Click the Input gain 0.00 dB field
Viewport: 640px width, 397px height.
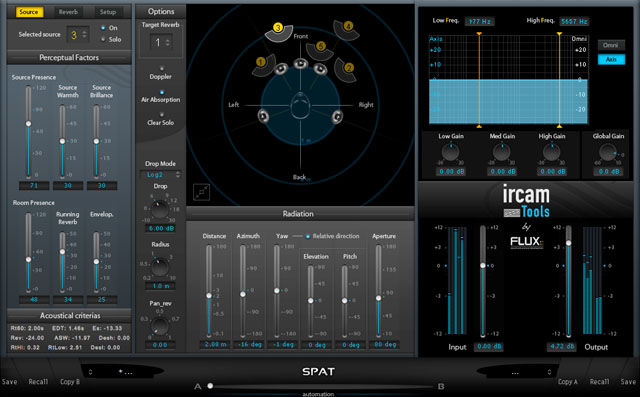point(489,347)
